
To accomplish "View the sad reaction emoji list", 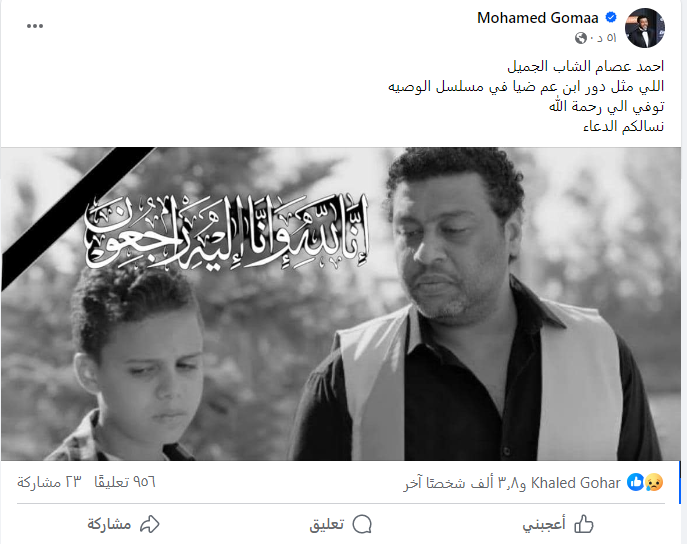I will pos(654,482).
